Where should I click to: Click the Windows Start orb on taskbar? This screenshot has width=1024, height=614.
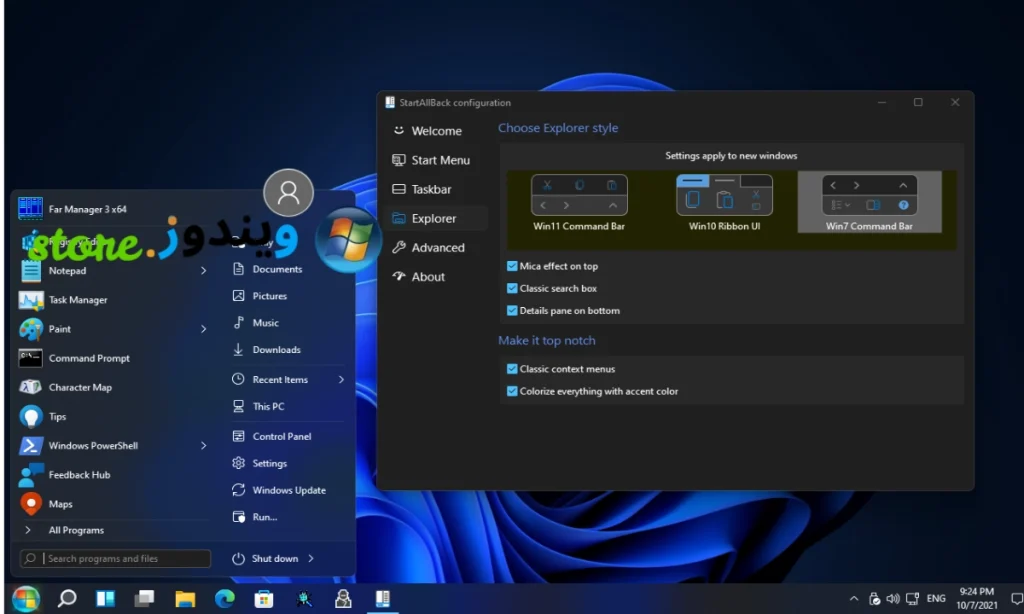pos(25,598)
